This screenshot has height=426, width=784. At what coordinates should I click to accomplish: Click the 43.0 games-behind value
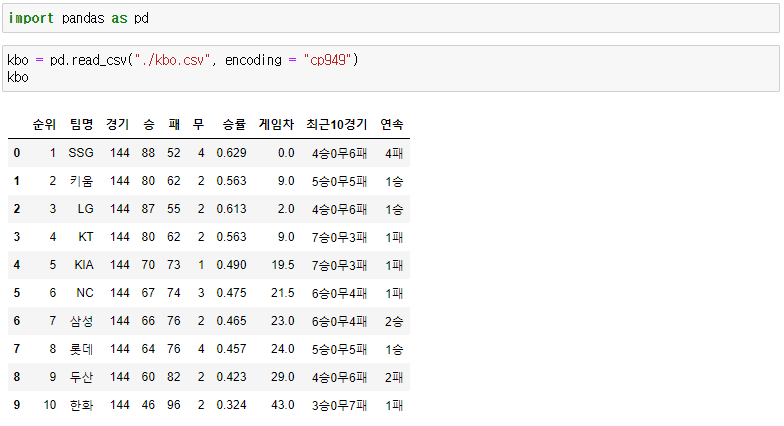point(283,404)
